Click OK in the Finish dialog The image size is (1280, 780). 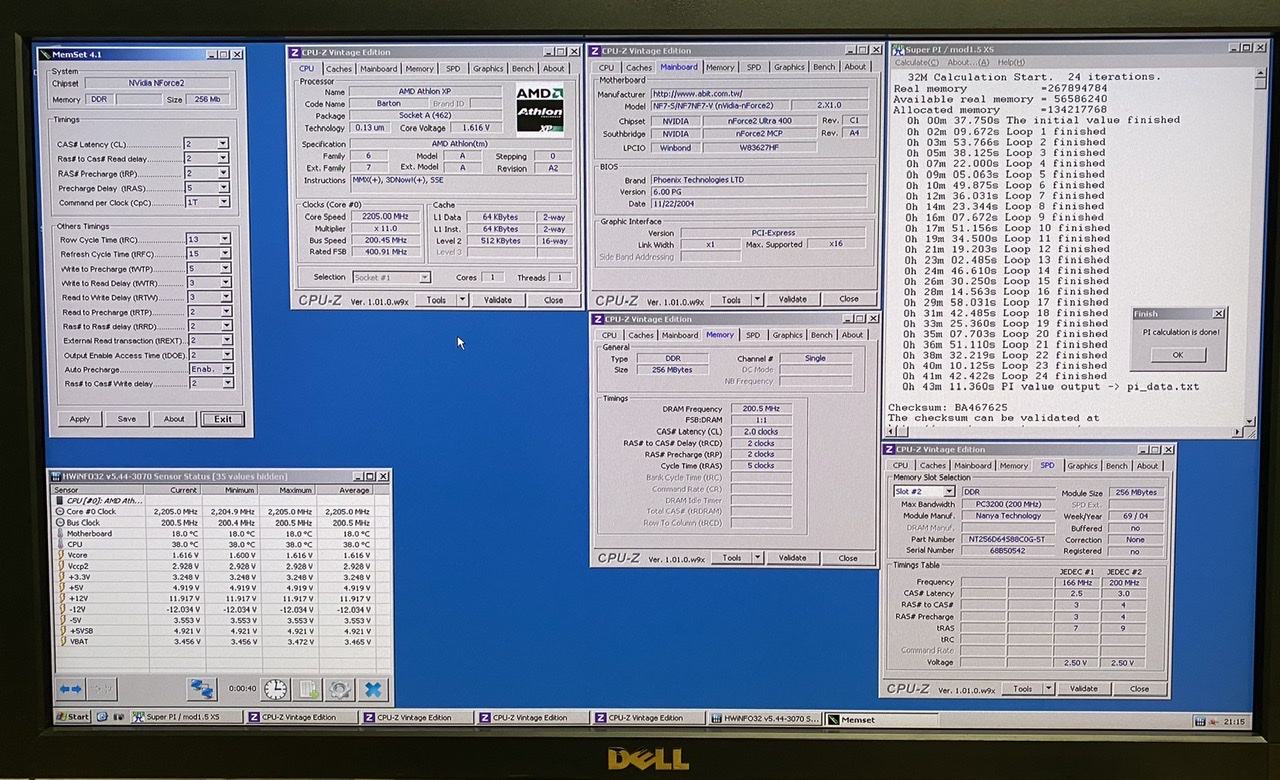(1177, 355)
